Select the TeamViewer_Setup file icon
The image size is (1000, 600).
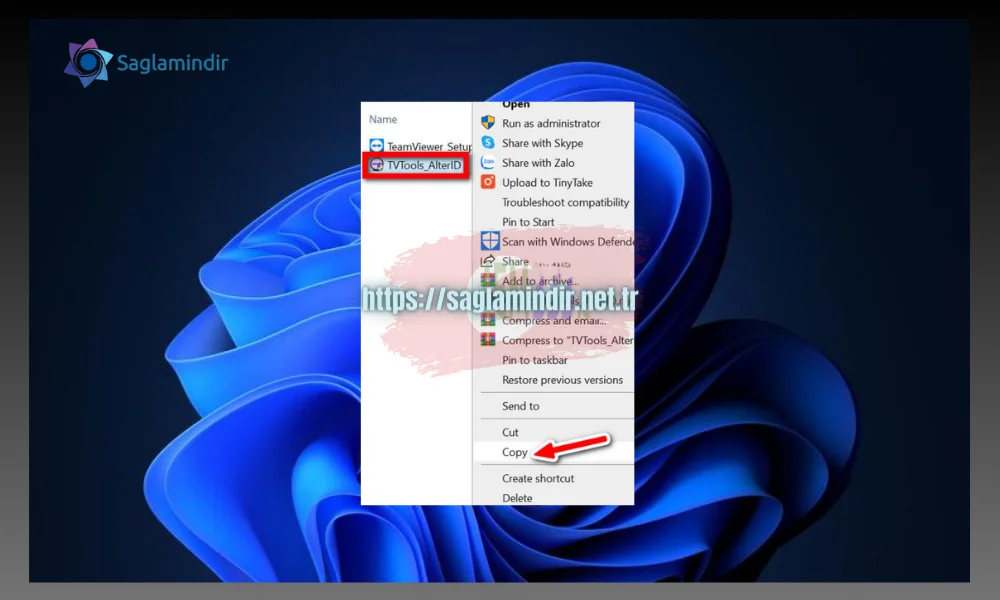(x=376, y=146)
